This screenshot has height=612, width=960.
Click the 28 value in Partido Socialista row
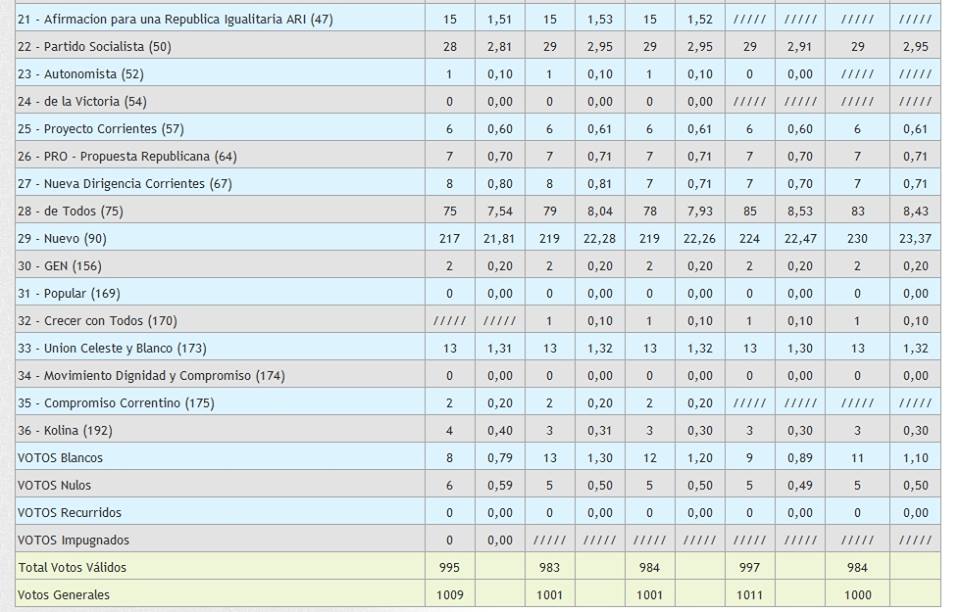click(x=449, y=47)
